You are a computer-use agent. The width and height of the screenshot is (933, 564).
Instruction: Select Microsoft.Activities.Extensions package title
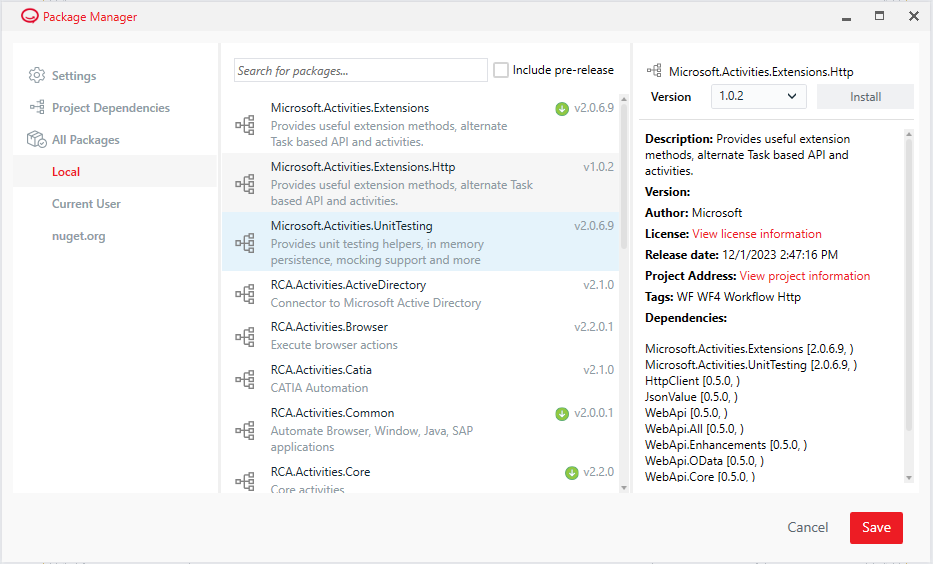[350, 108]
